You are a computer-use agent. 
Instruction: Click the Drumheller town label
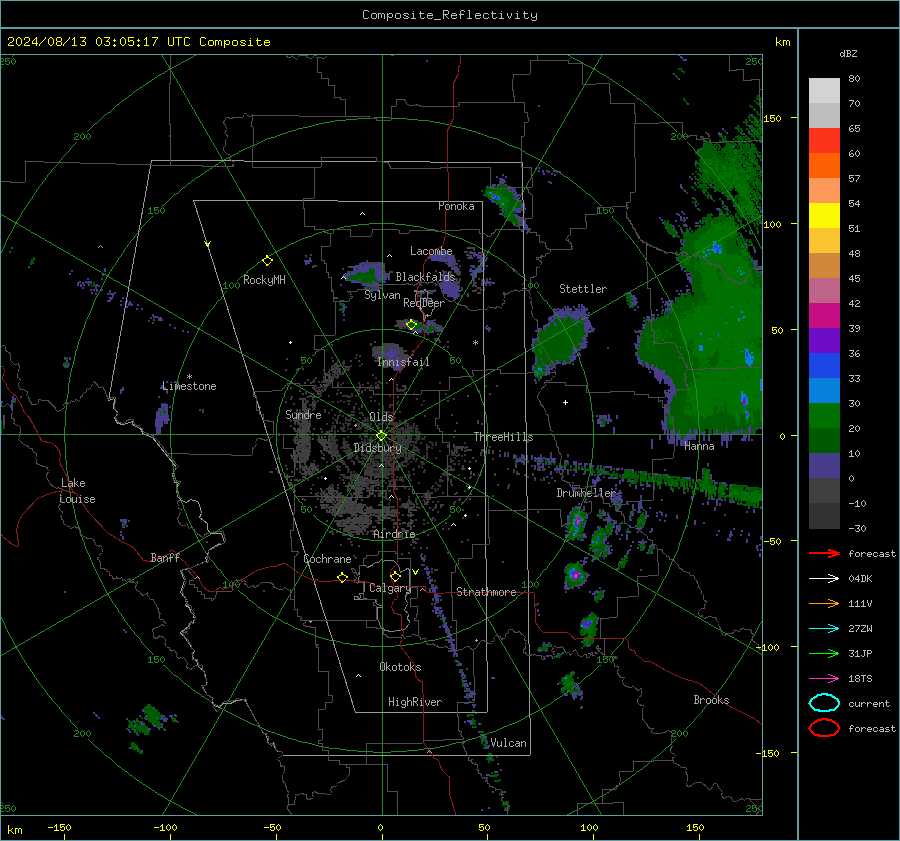585,493
